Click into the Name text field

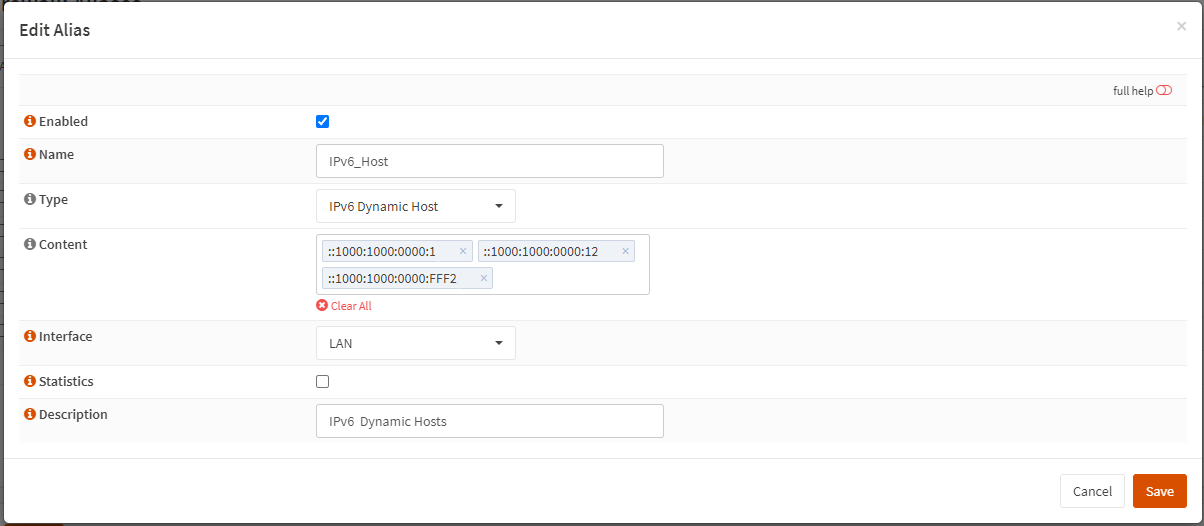(489, 161)
